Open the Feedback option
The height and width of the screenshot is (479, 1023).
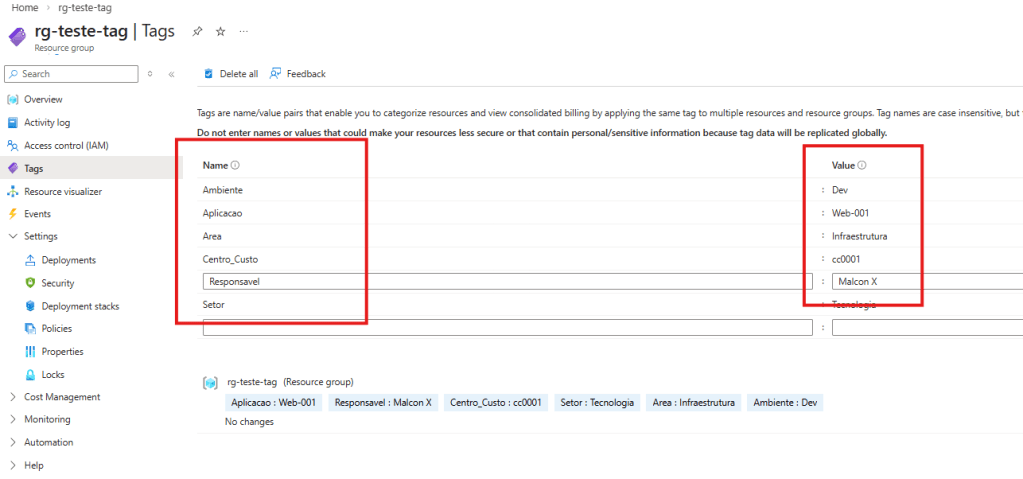[298, 74]
